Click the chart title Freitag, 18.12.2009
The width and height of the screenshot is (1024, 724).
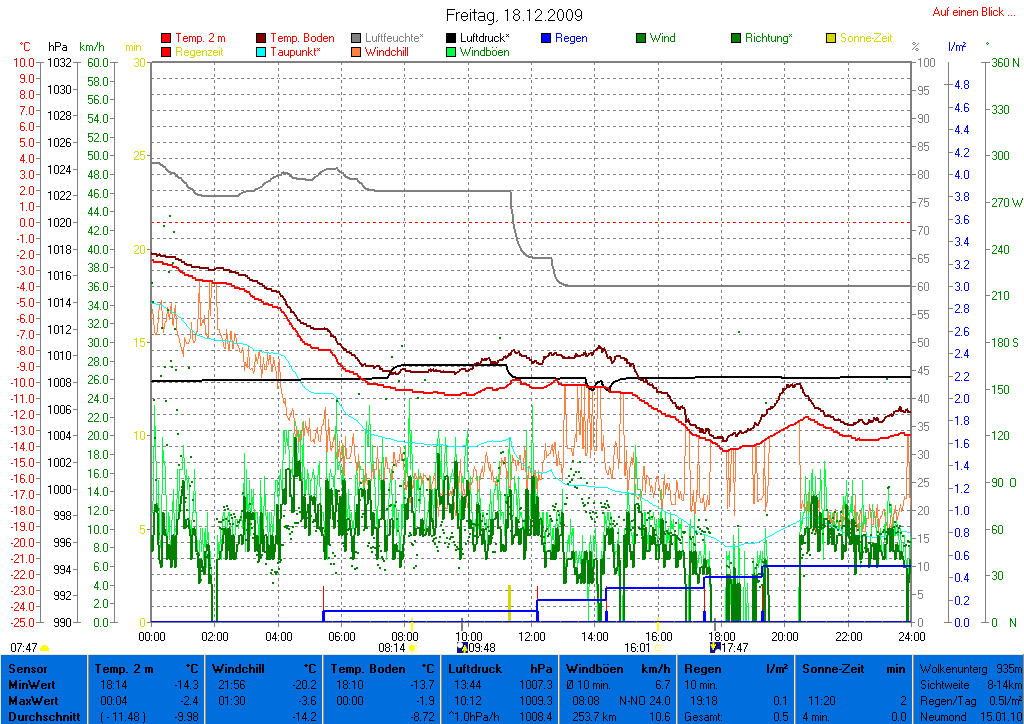coord(514,16)
